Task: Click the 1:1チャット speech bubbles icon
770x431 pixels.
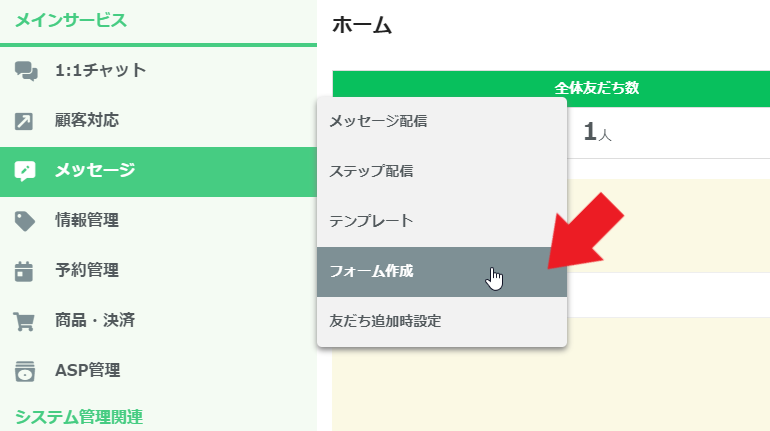Action: click(26, 71)
